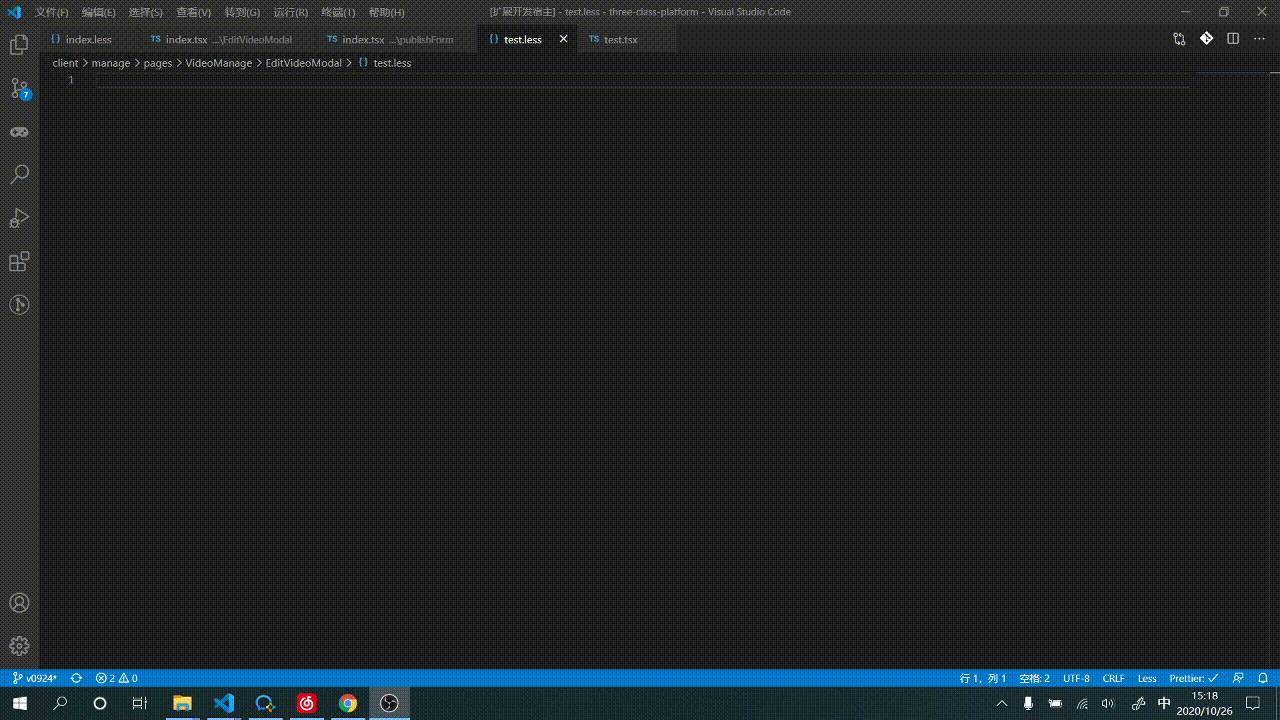Change line ending by clicking CRLF
This screenshot has height=720, width=1280.
(1113, 678)
